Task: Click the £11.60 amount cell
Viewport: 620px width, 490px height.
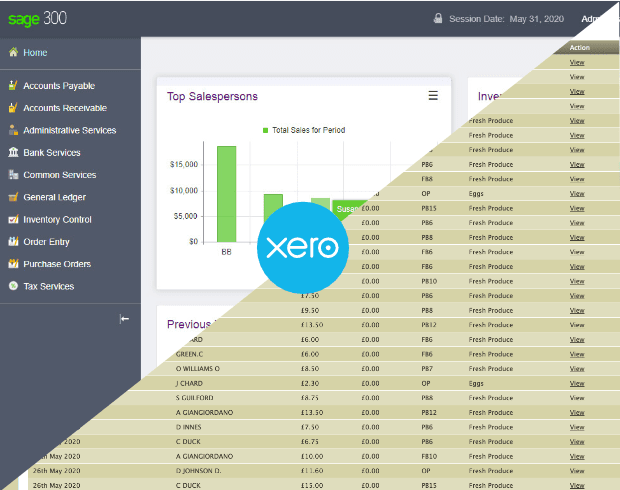Action: coord(312,471)
